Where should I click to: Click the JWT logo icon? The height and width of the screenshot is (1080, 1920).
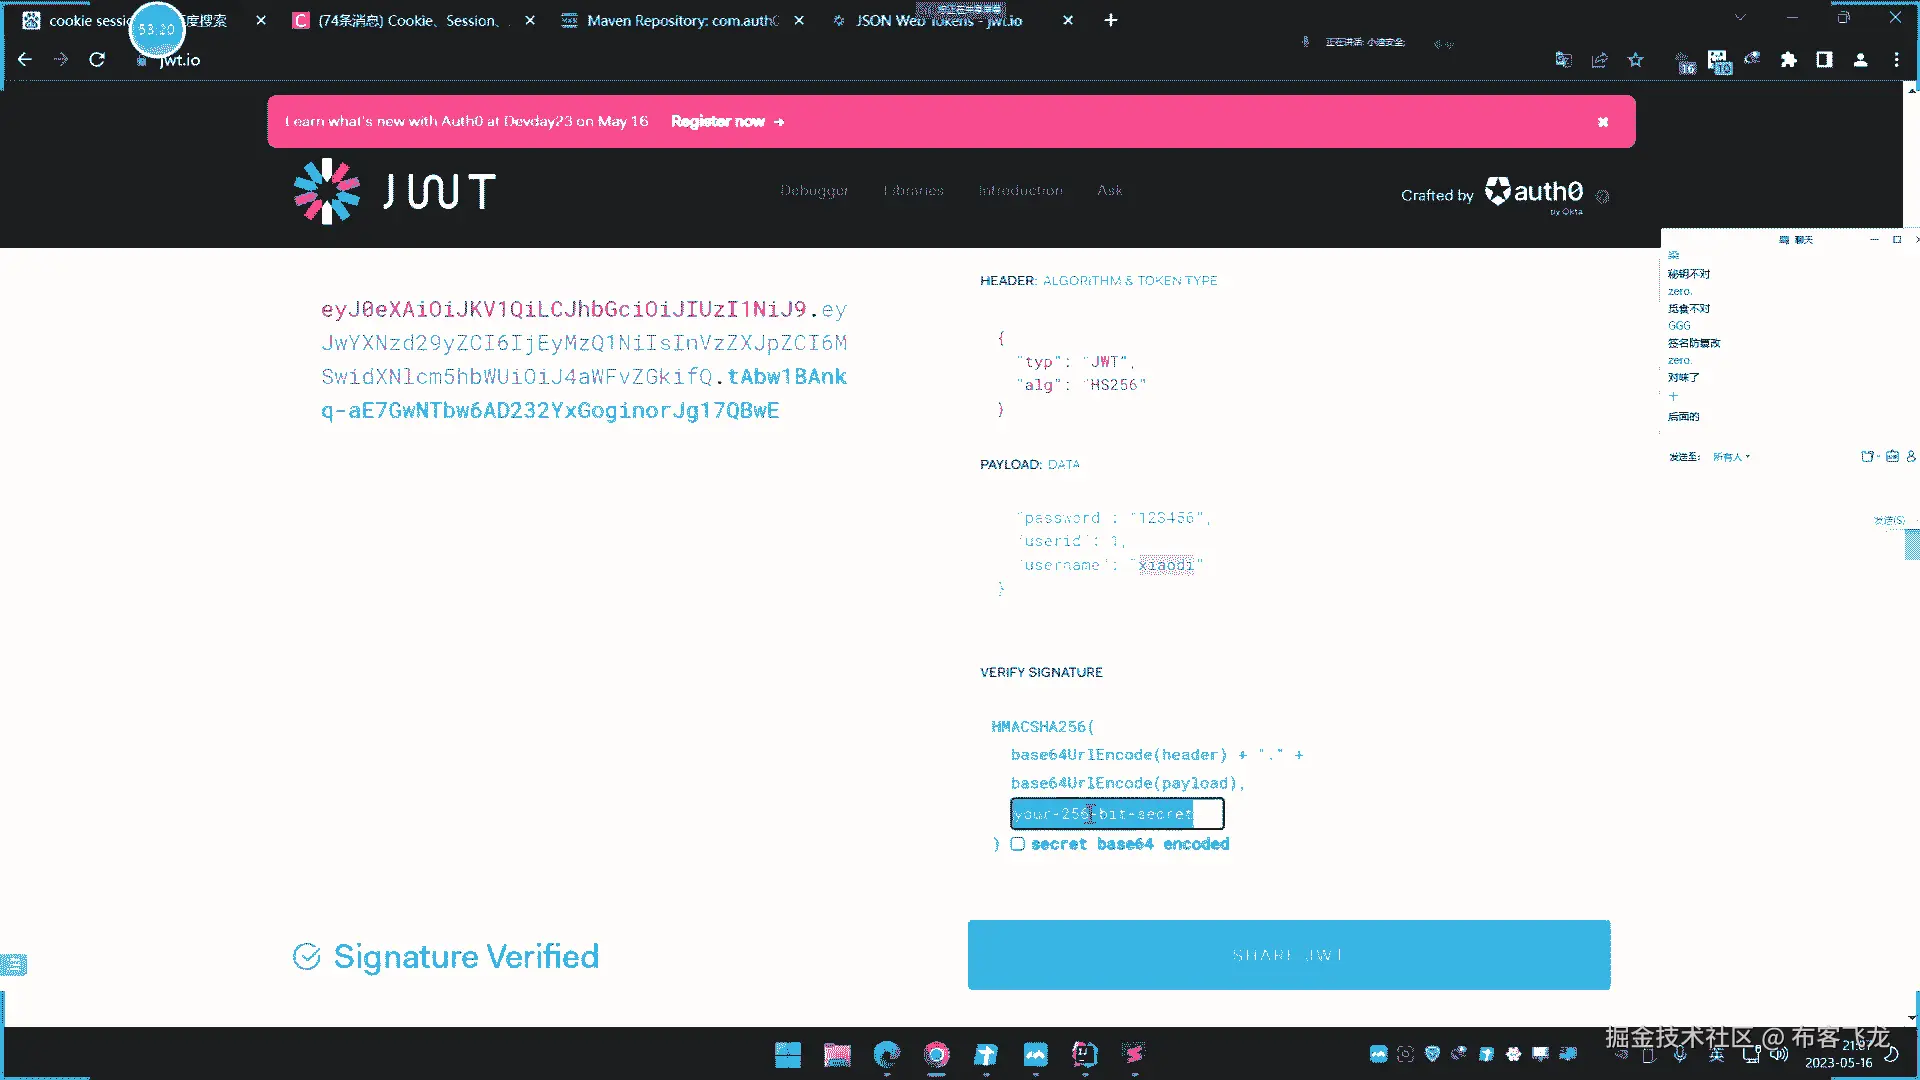point(327,191)
